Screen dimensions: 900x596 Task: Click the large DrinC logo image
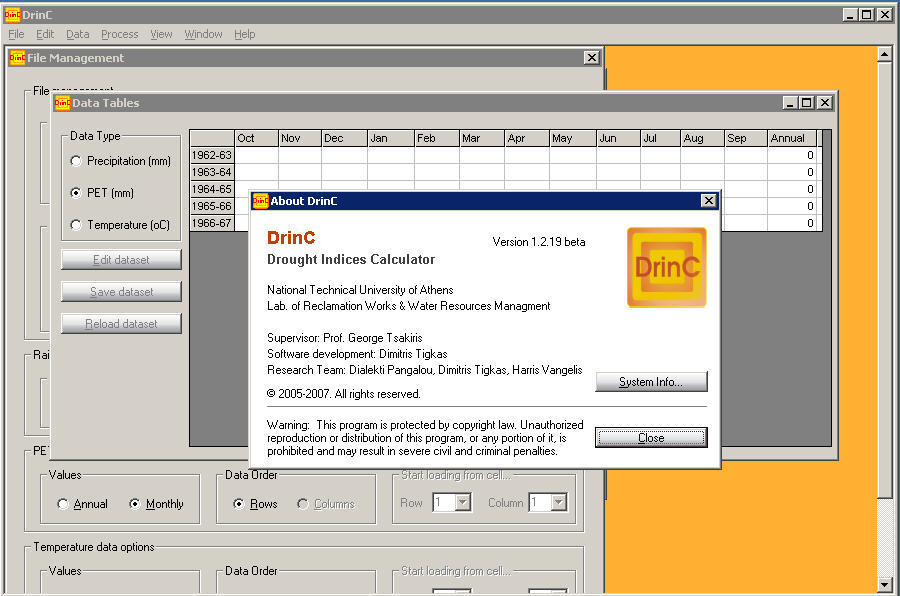pyautogui.click(x=666, y=267)
